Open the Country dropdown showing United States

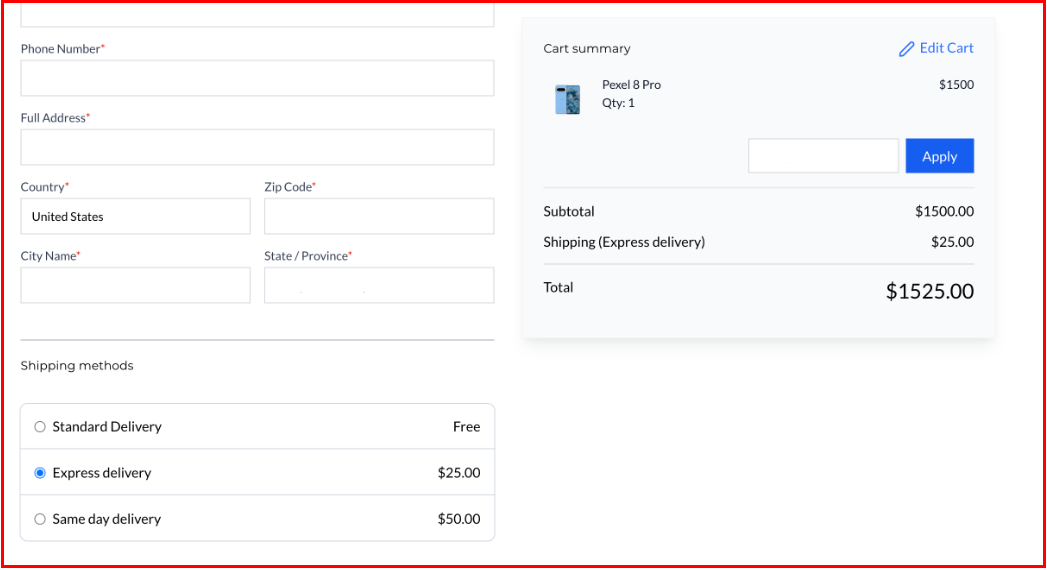click(x=135, y=216)
